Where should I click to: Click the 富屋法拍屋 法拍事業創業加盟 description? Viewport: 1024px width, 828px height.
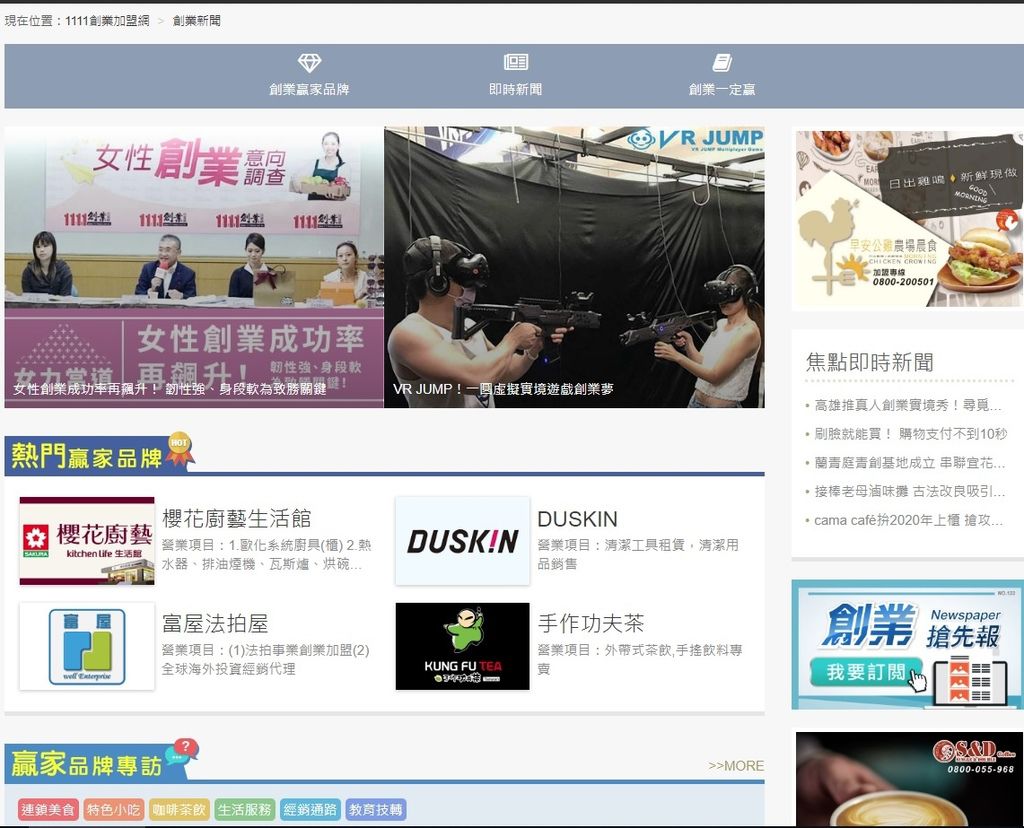pos(265,660)
